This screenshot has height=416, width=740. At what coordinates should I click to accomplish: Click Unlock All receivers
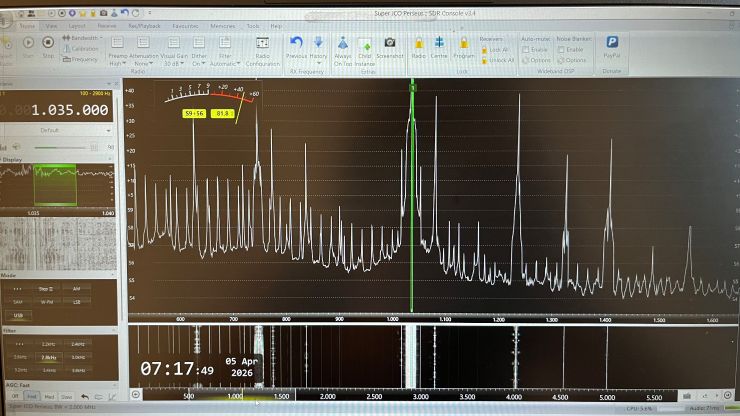click(x=499, y=59)
